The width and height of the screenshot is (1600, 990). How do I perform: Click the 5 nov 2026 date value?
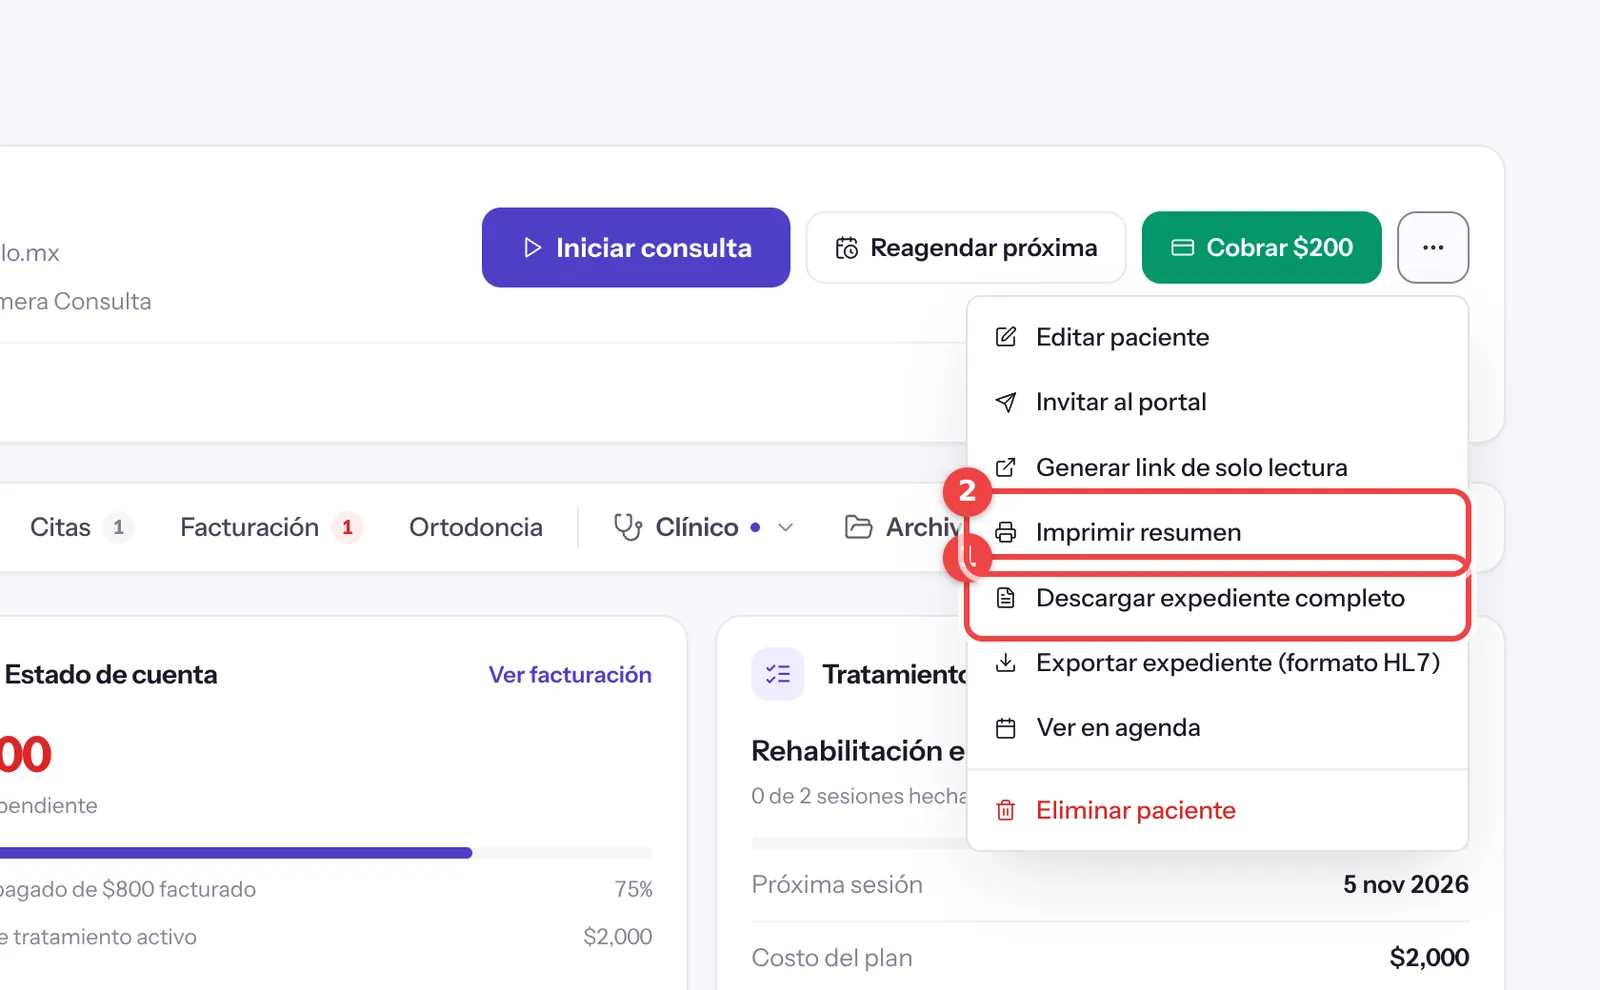[x=1406, y=885]
